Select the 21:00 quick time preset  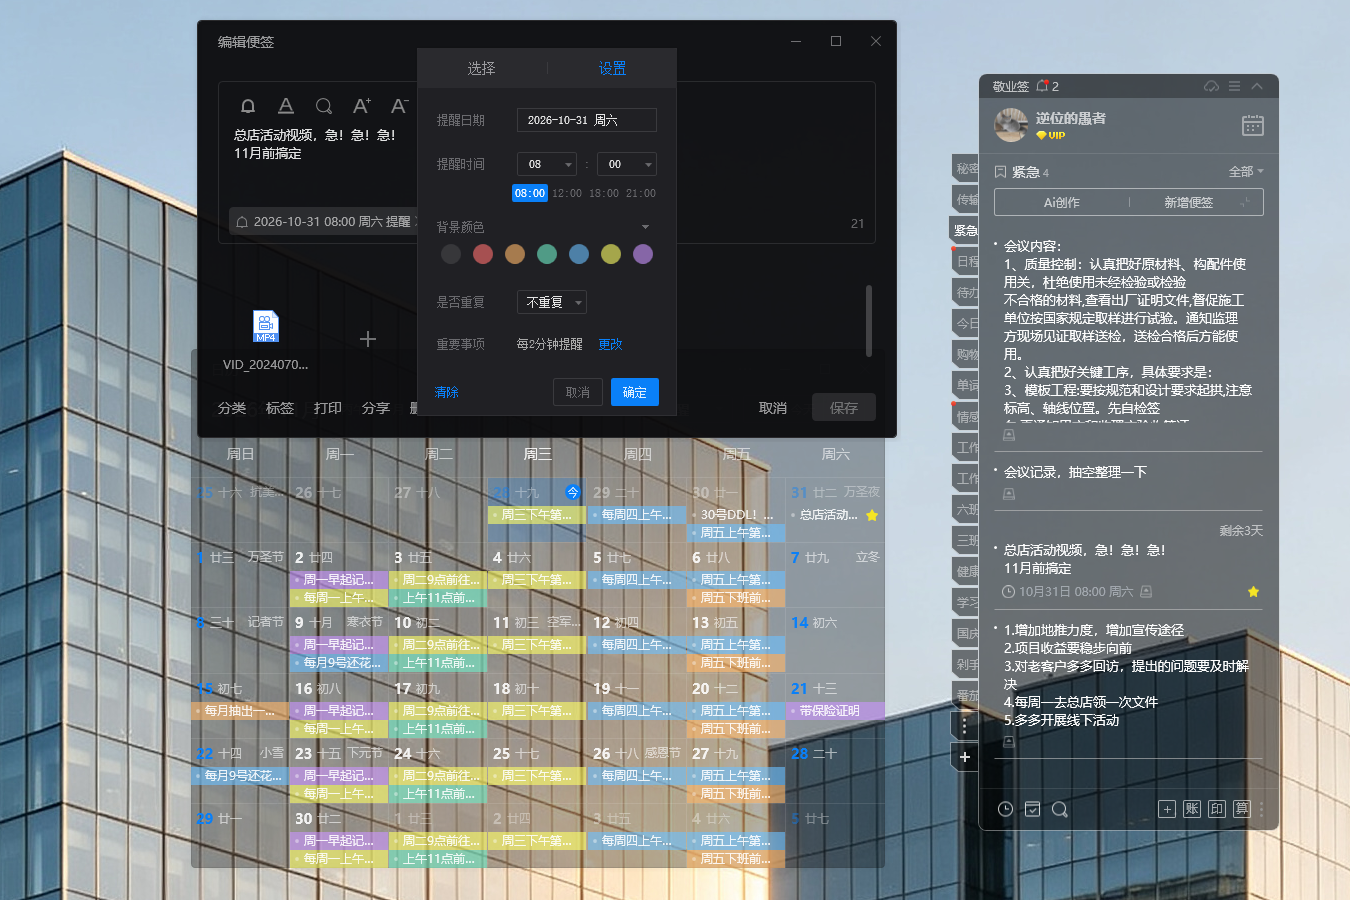641,193
